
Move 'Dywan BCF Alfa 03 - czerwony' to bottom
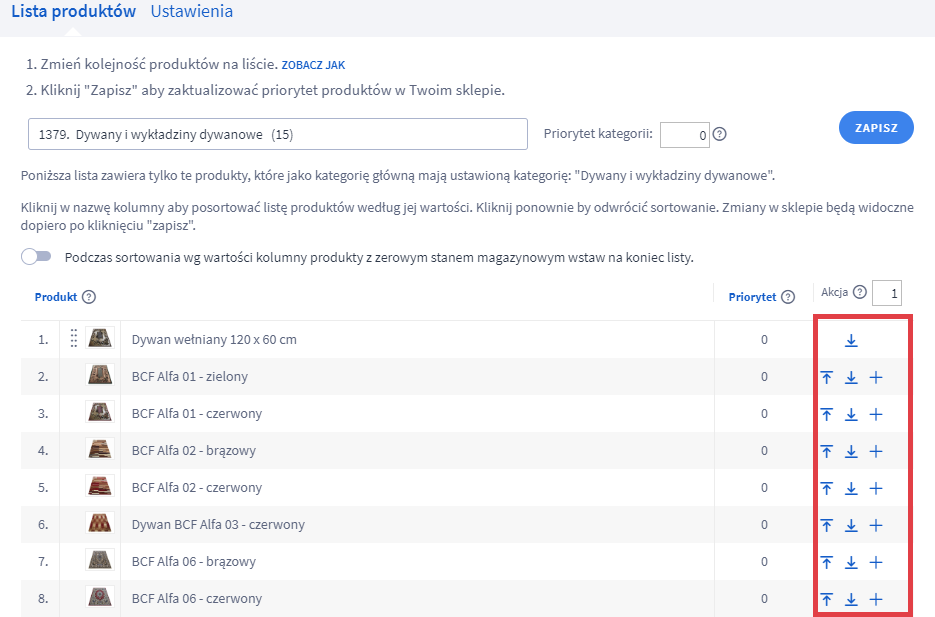pyautogui.click(x=851, y=525)
